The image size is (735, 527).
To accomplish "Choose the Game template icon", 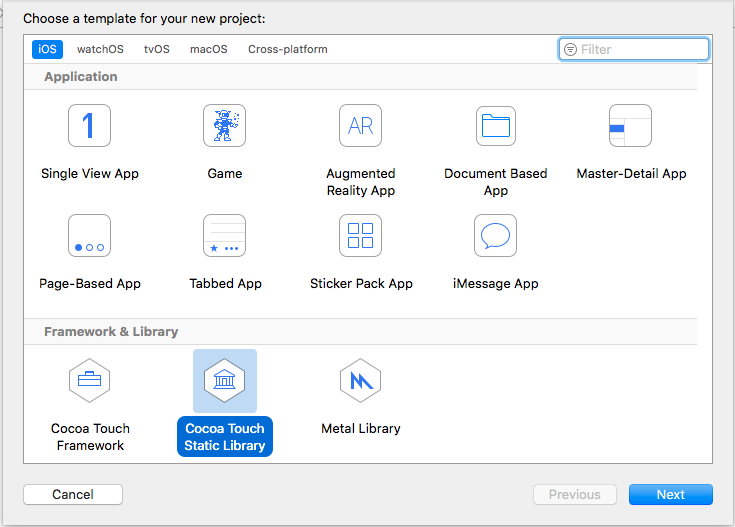I will point(224,126).
